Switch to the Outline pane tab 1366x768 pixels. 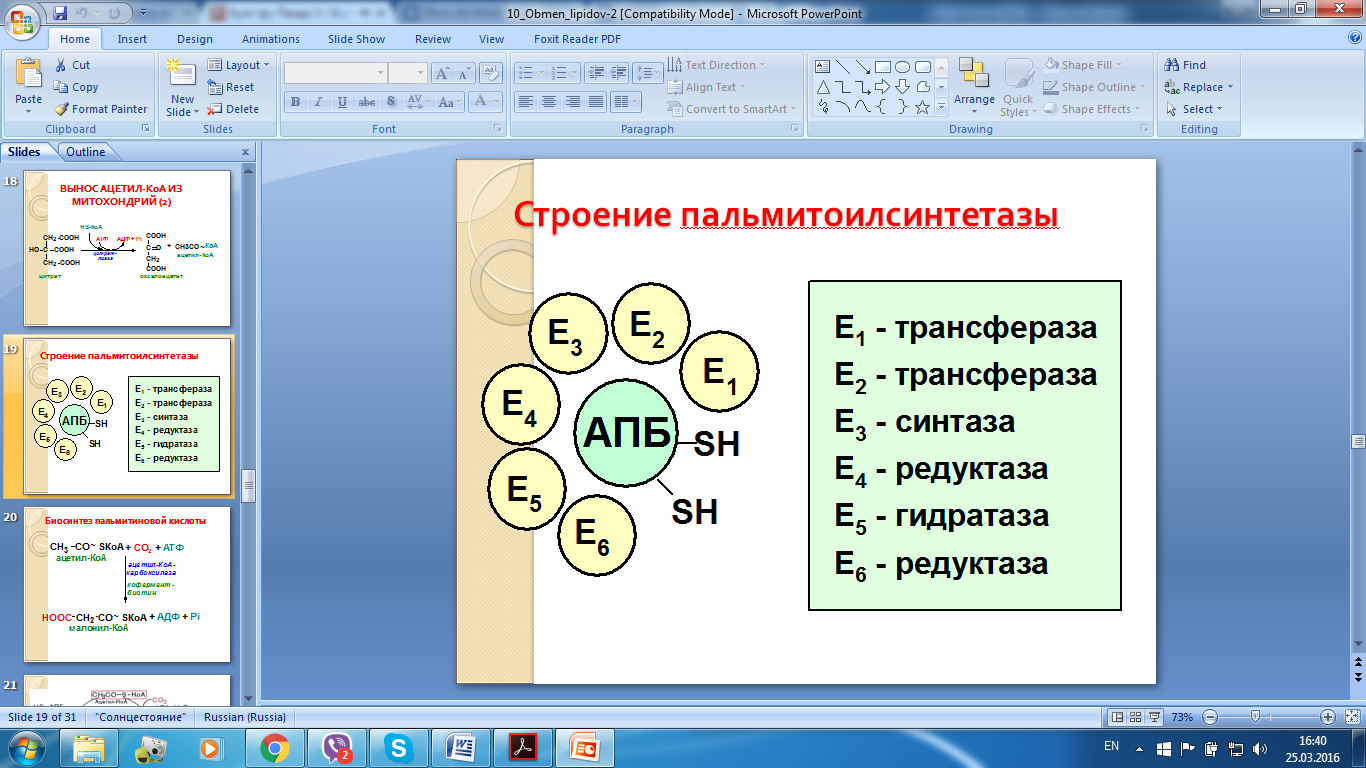click(x=85, y=152)
